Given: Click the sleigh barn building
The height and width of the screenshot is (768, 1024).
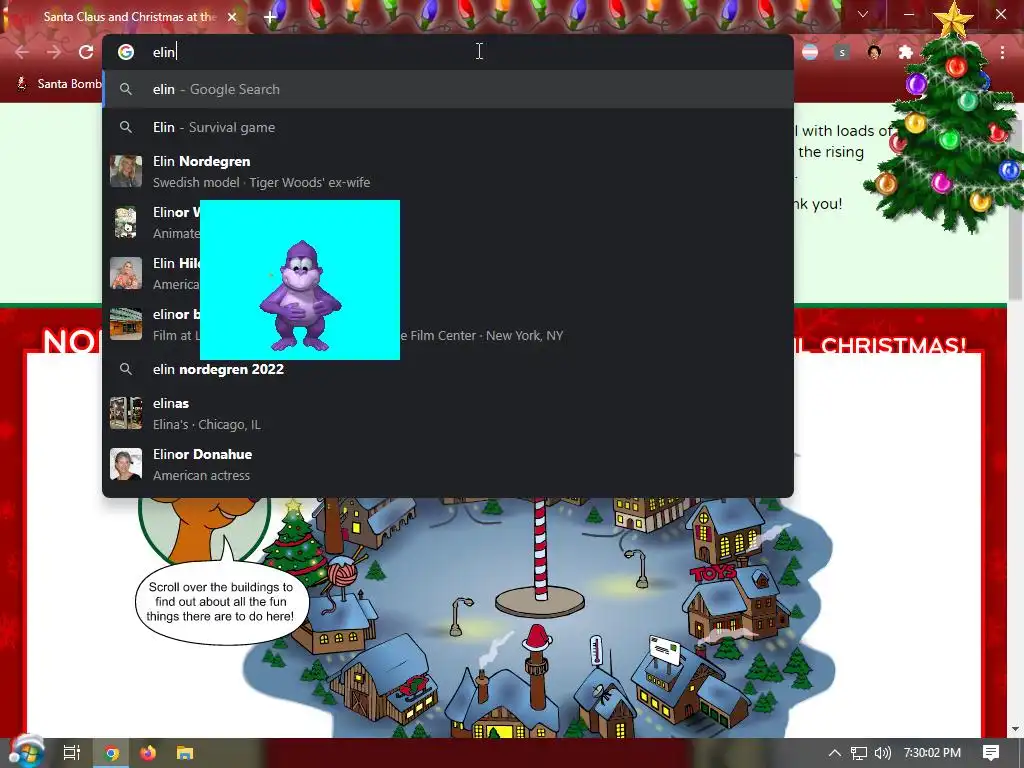Looking at the screenshot, I should [386, 680].
